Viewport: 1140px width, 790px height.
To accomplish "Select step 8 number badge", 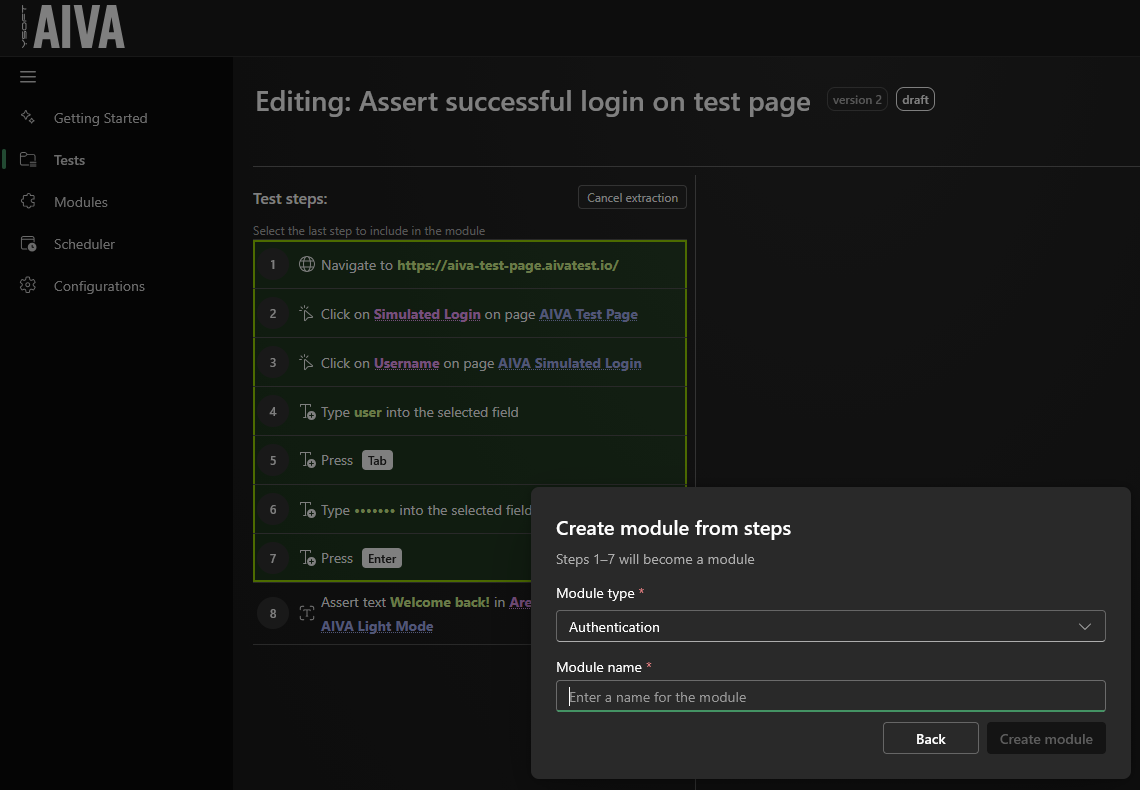I will [273, 613].
